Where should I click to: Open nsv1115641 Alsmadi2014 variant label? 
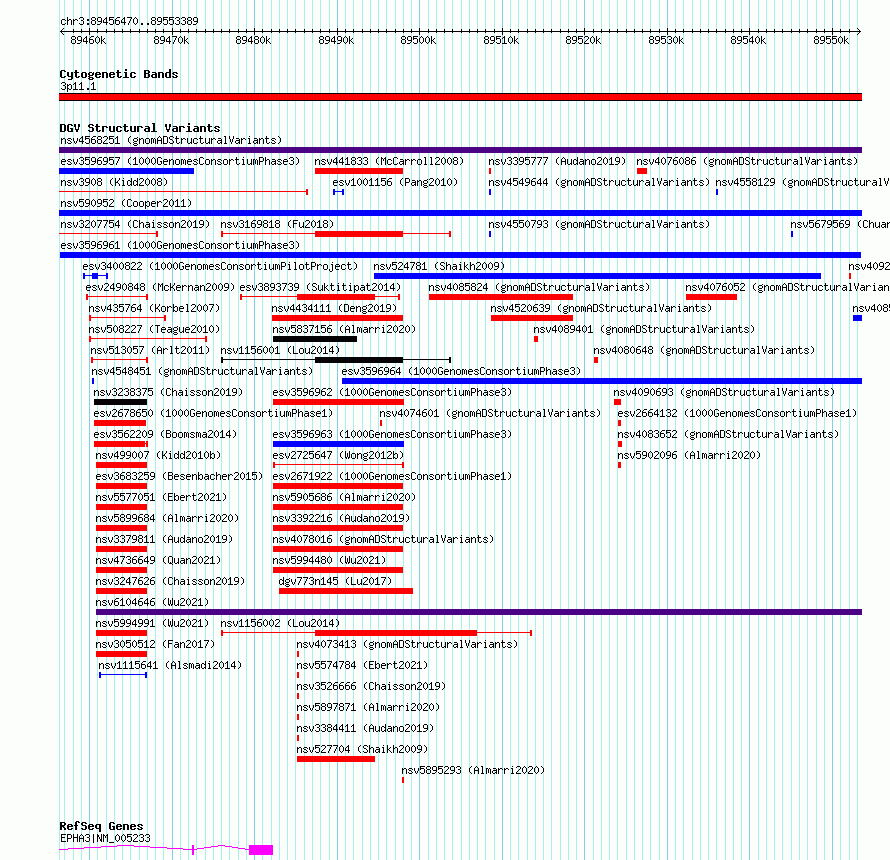(x=170, y=665)
